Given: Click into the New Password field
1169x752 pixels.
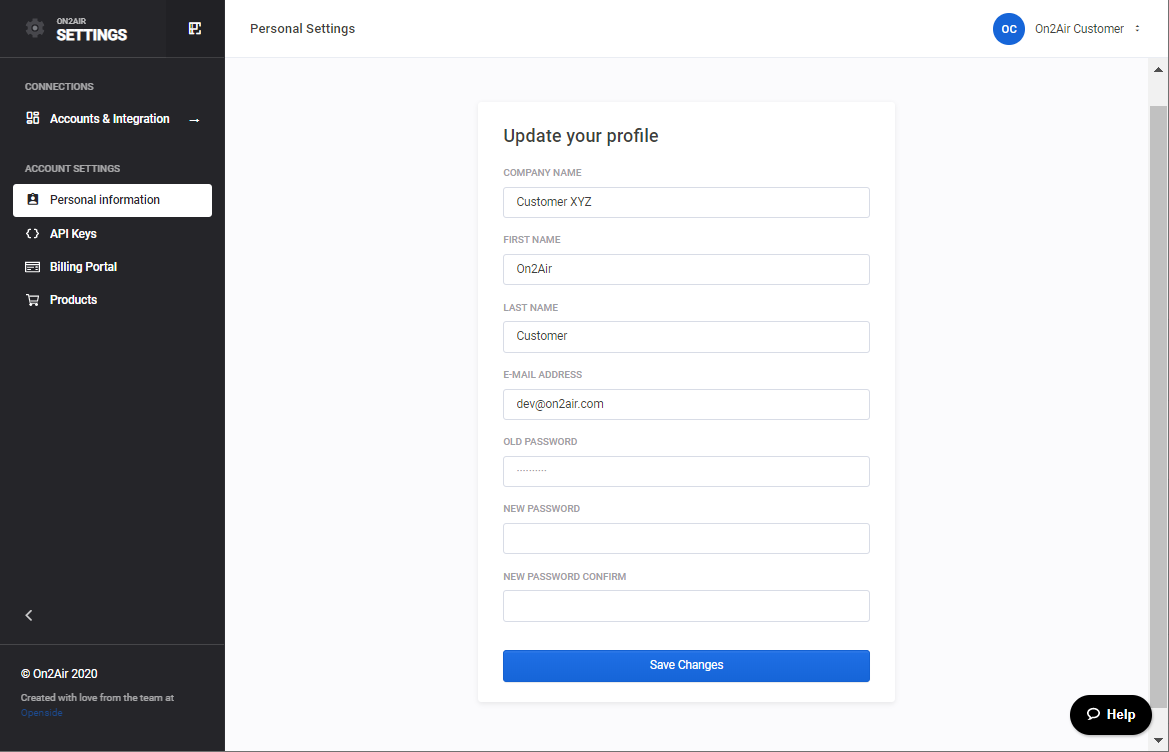Looking at the screenshot, I should pos(686,538).
